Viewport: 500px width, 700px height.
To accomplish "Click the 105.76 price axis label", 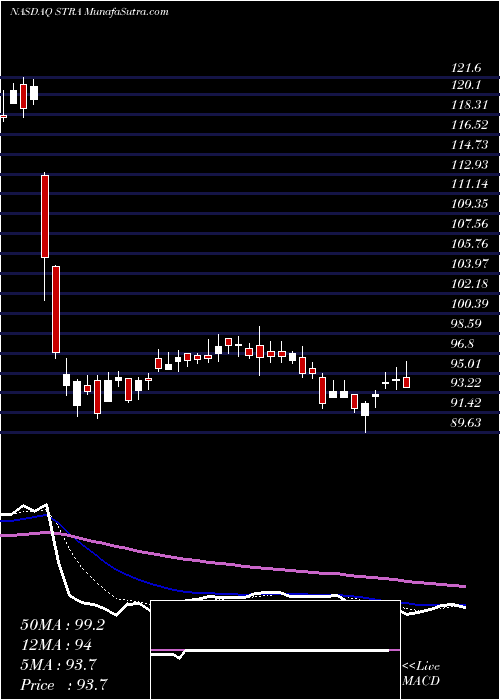I will 469,244.
